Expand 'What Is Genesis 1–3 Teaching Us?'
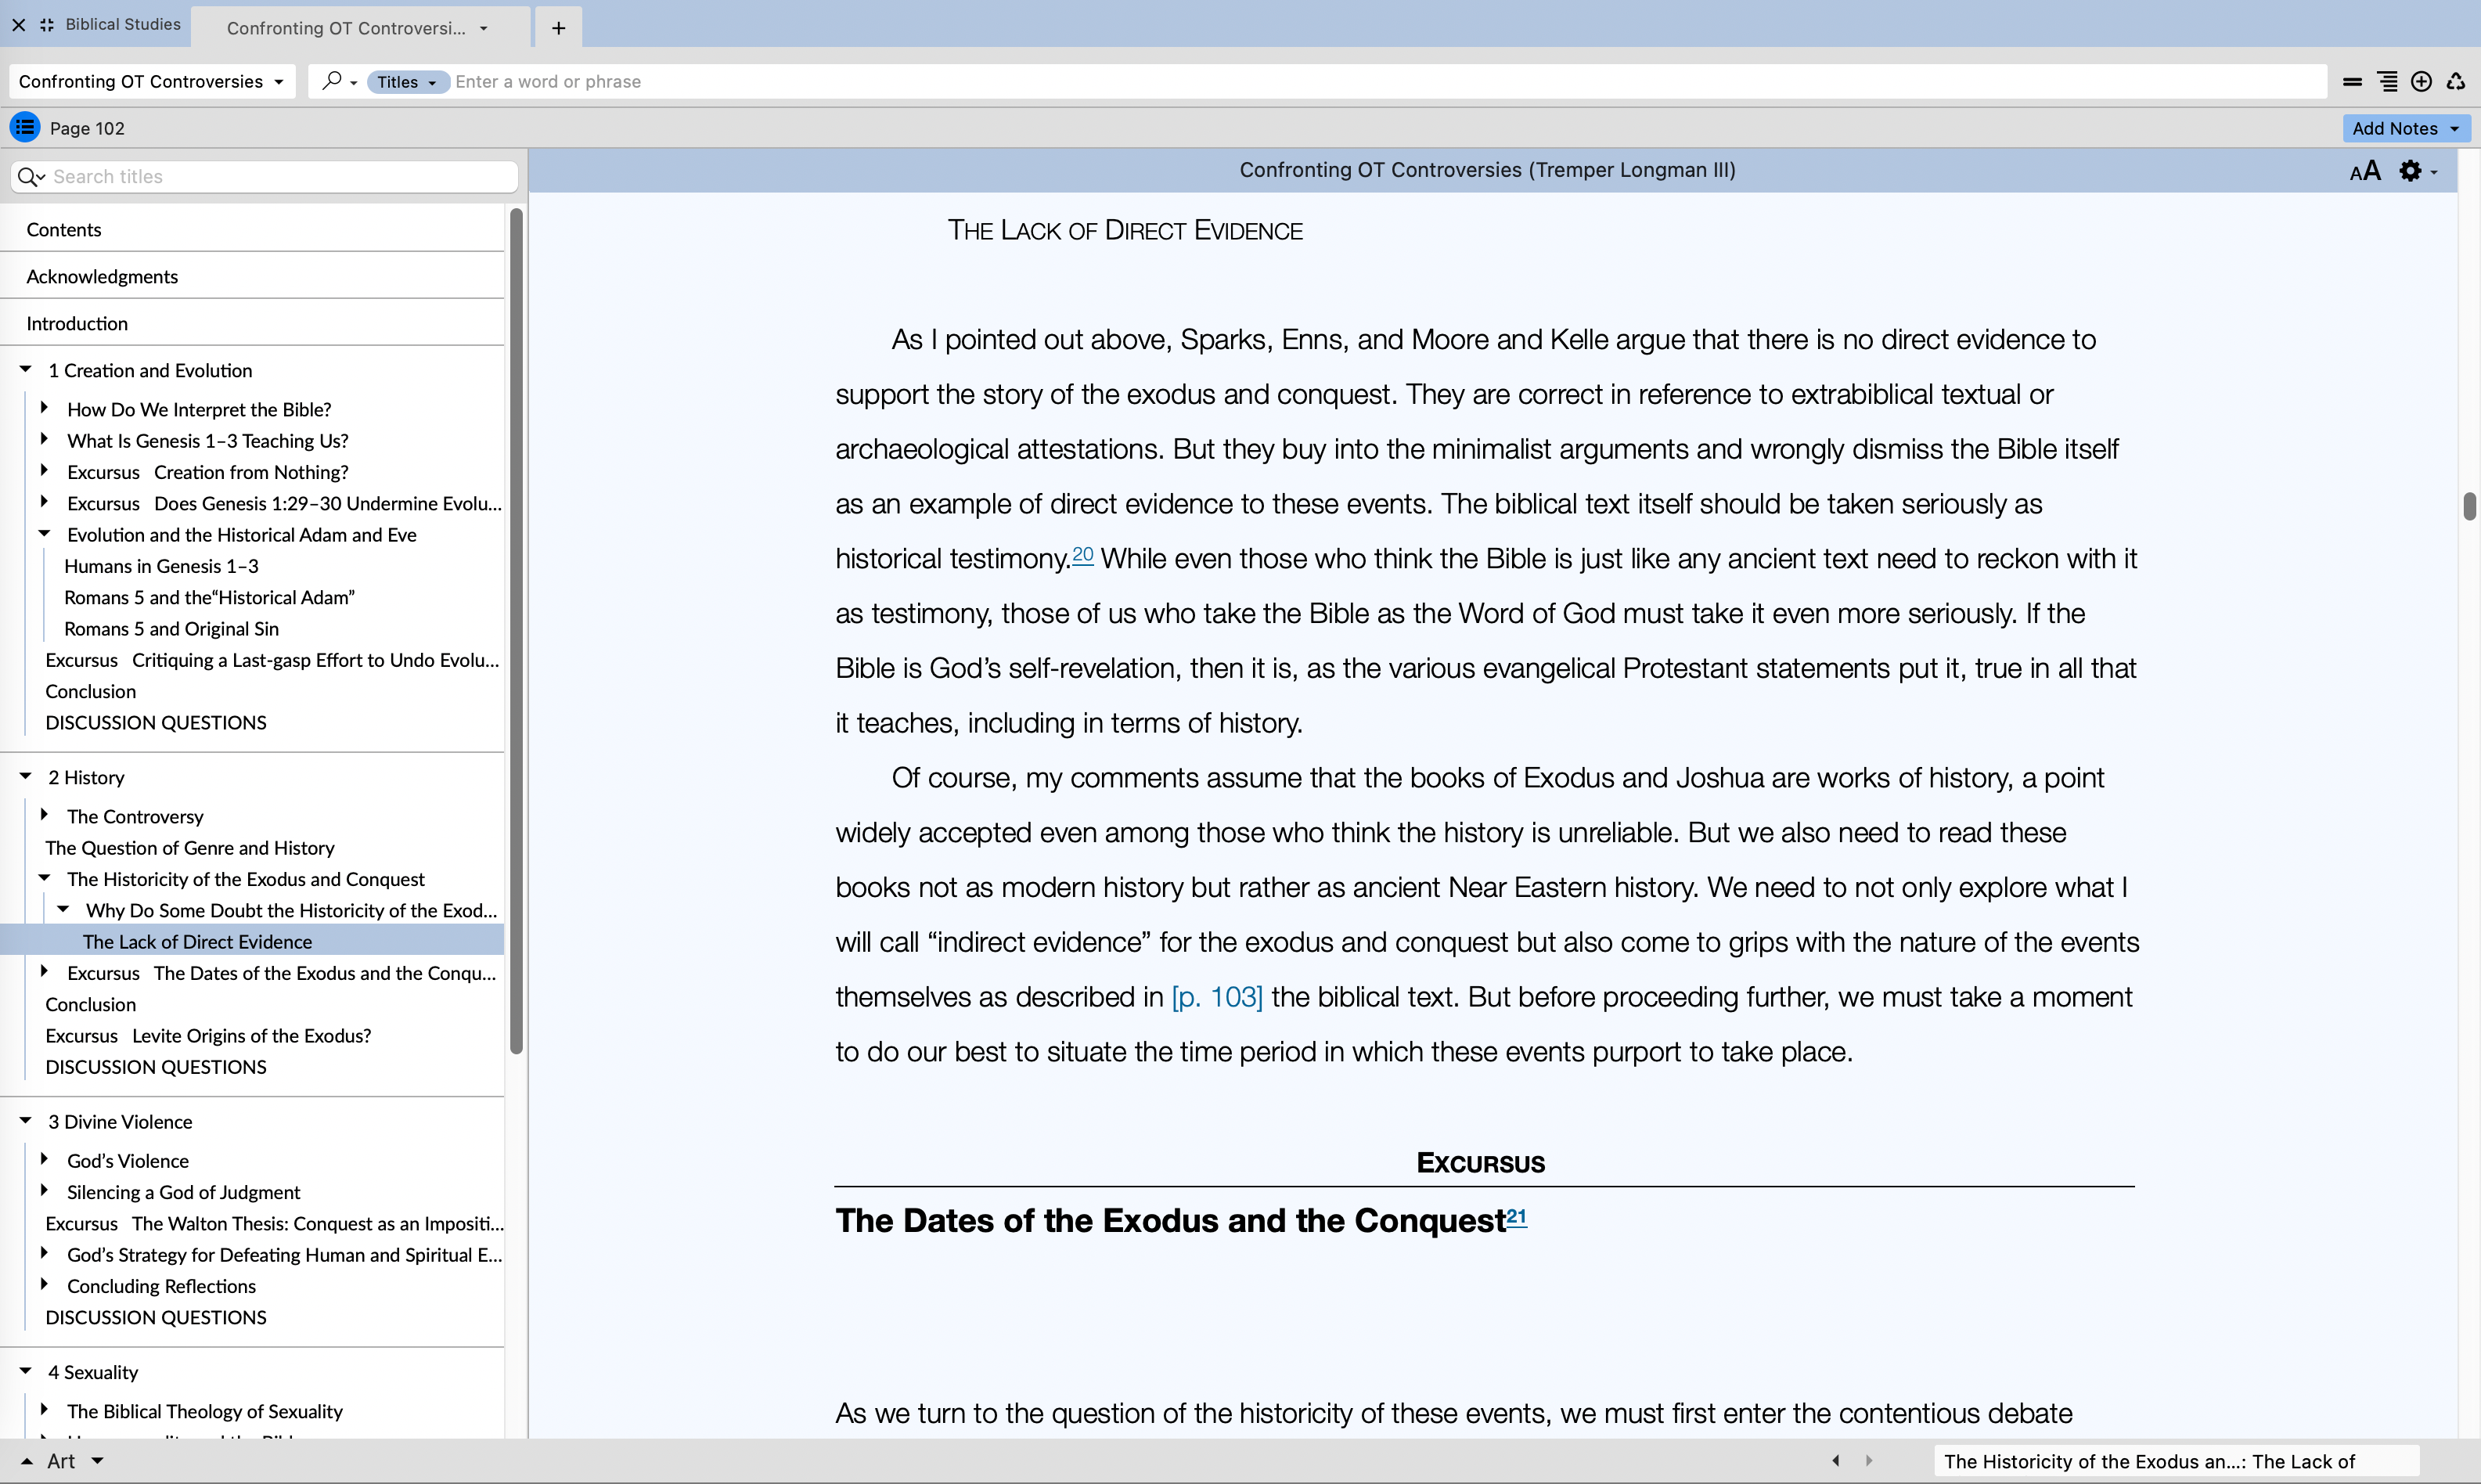 [x=44, y=439]
